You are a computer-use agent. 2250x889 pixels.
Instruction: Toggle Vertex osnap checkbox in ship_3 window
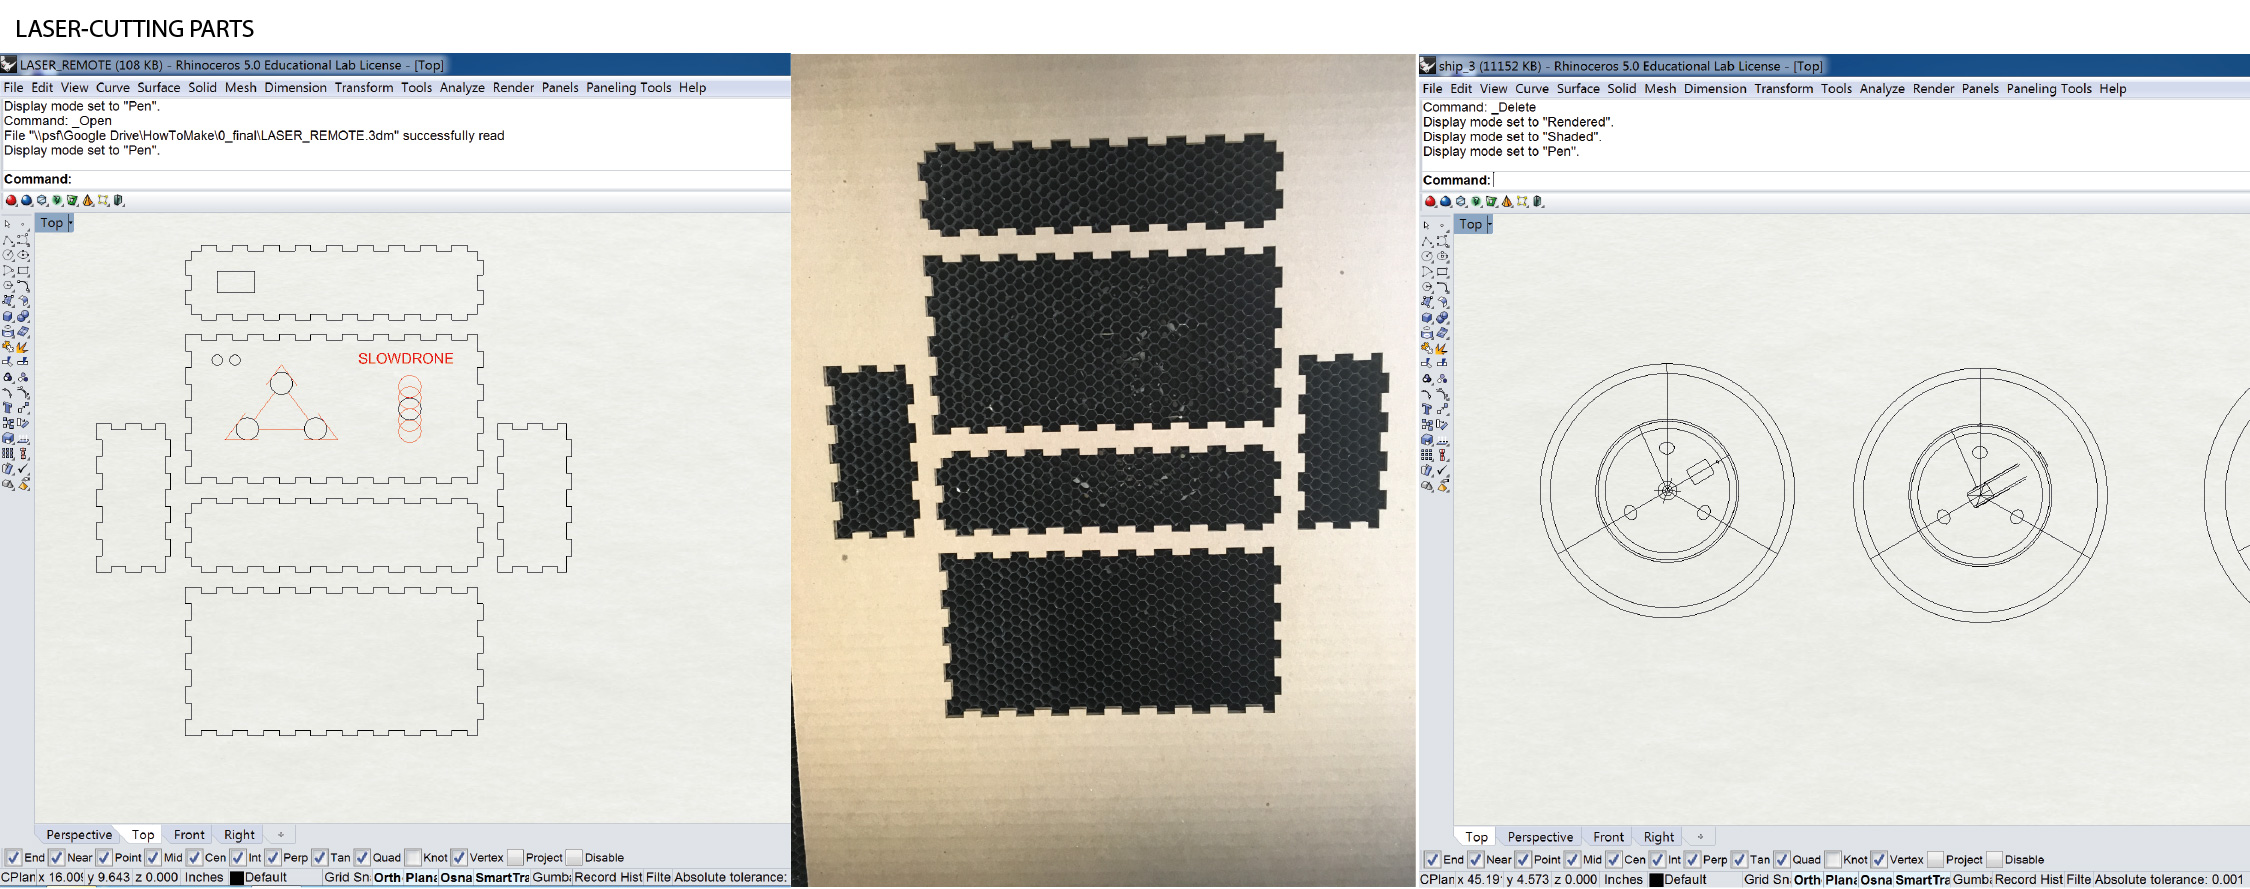[x=1879, y=859]
